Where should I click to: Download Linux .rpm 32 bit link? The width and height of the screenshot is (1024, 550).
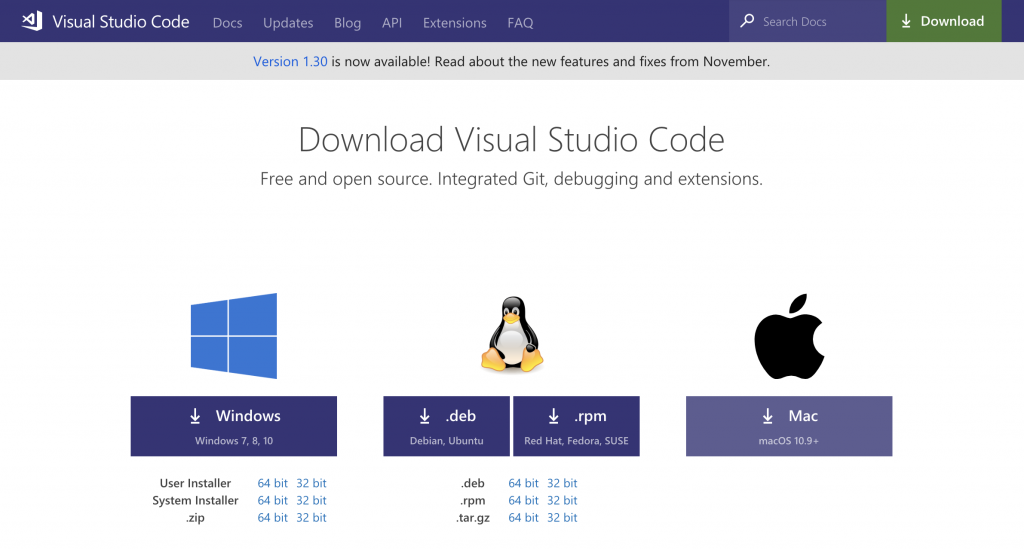click(562, 500)
